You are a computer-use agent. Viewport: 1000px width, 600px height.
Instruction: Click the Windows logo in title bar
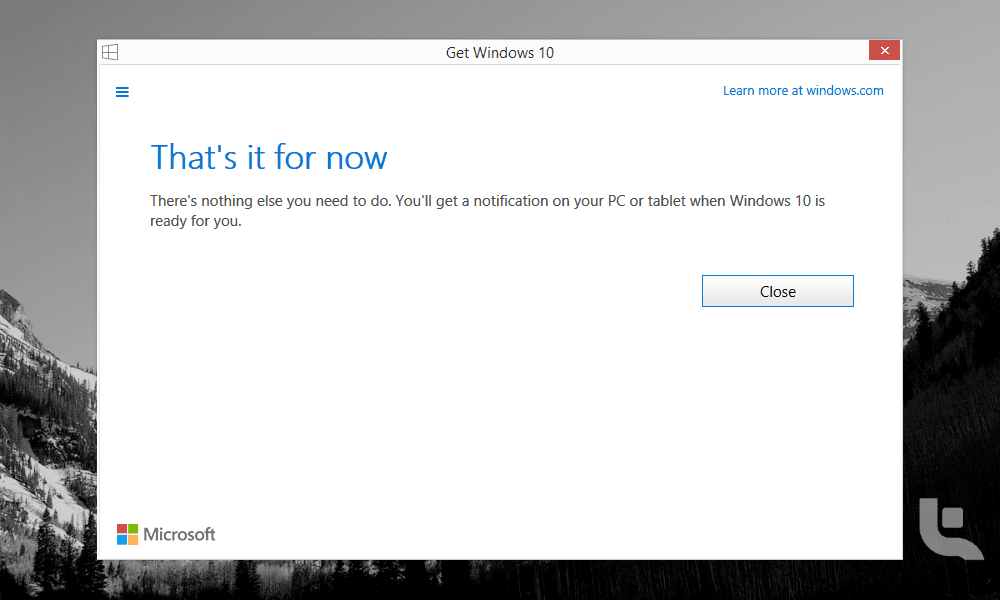(110, 52)
